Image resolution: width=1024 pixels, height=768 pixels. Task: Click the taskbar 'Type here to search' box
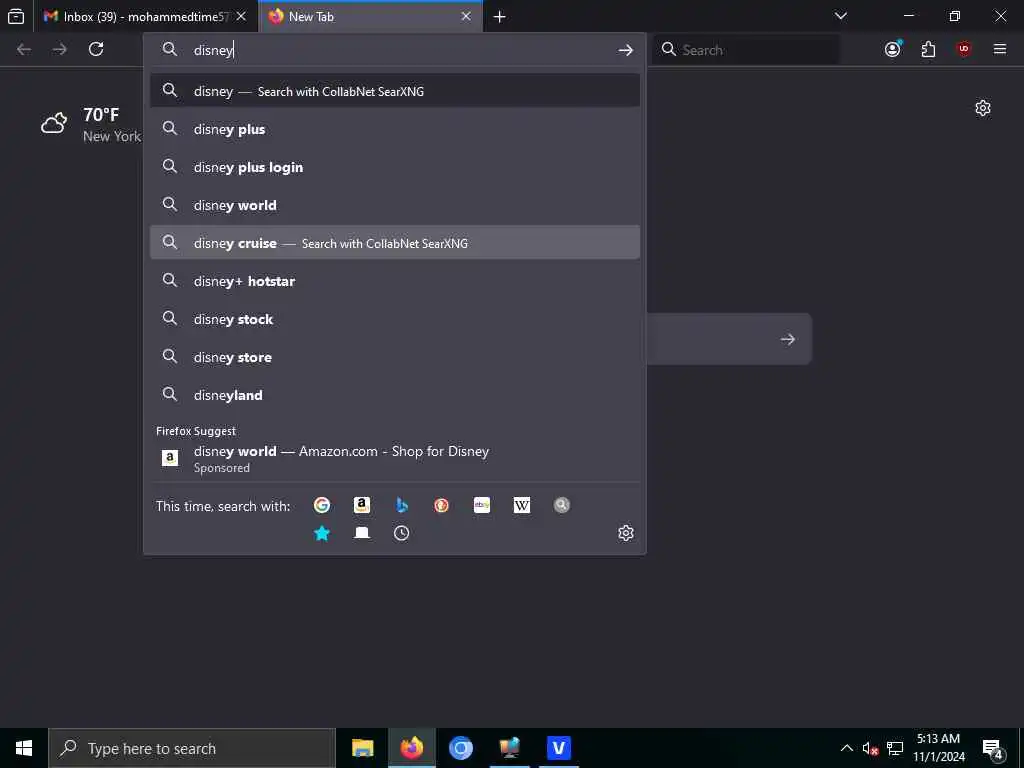tap(192, 748)
